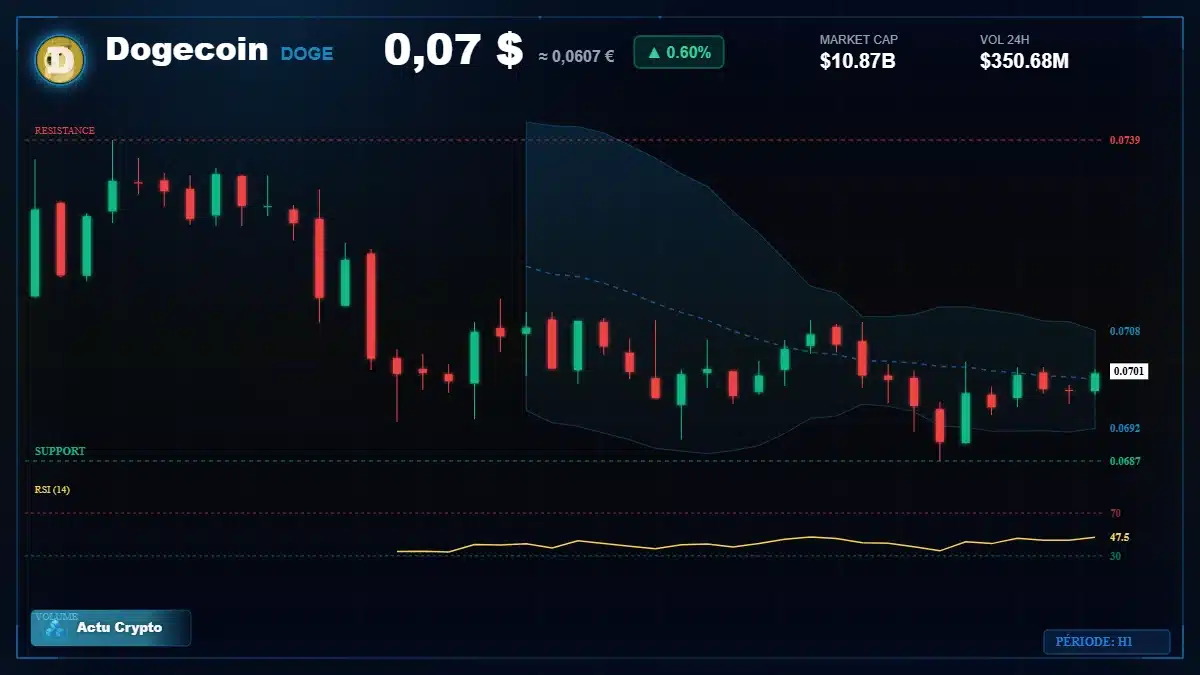This screenshot has width=1200, height=675.
Task: Click the last green candlestick on chart
Action: [1095, 381]
